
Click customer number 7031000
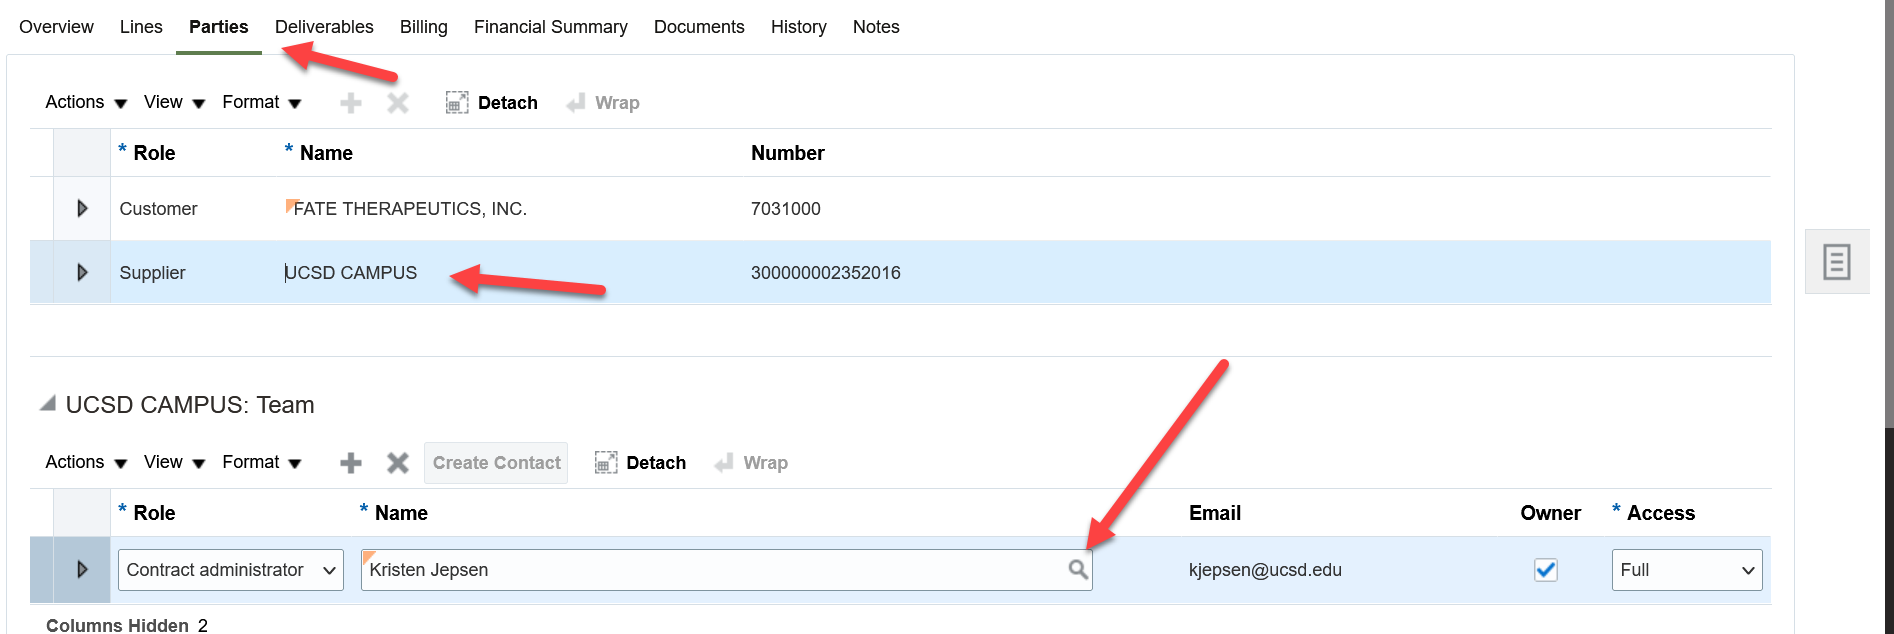pos(786,209)
